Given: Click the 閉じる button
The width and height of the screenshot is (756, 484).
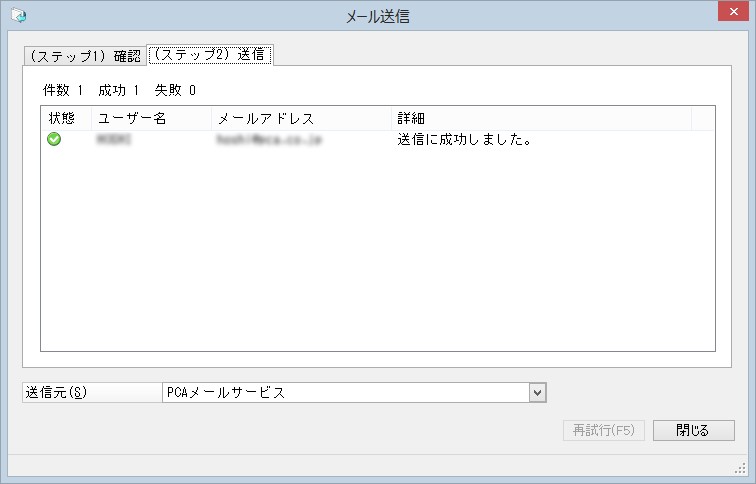Looking at the screenshot, I should coord(694,430).
